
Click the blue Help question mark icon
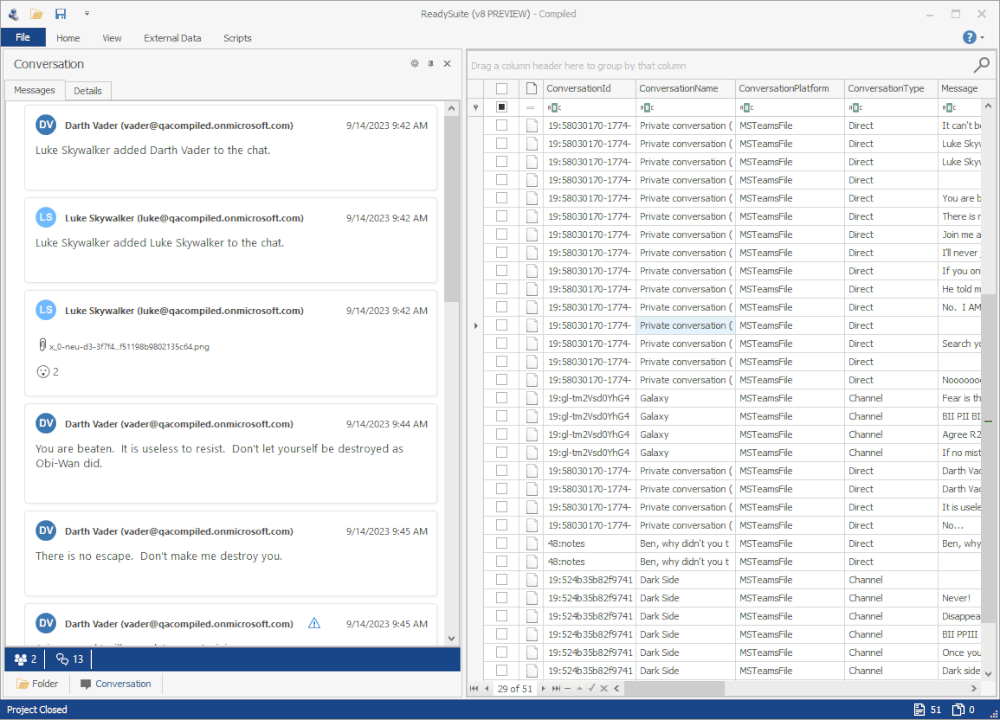[968, 37]
